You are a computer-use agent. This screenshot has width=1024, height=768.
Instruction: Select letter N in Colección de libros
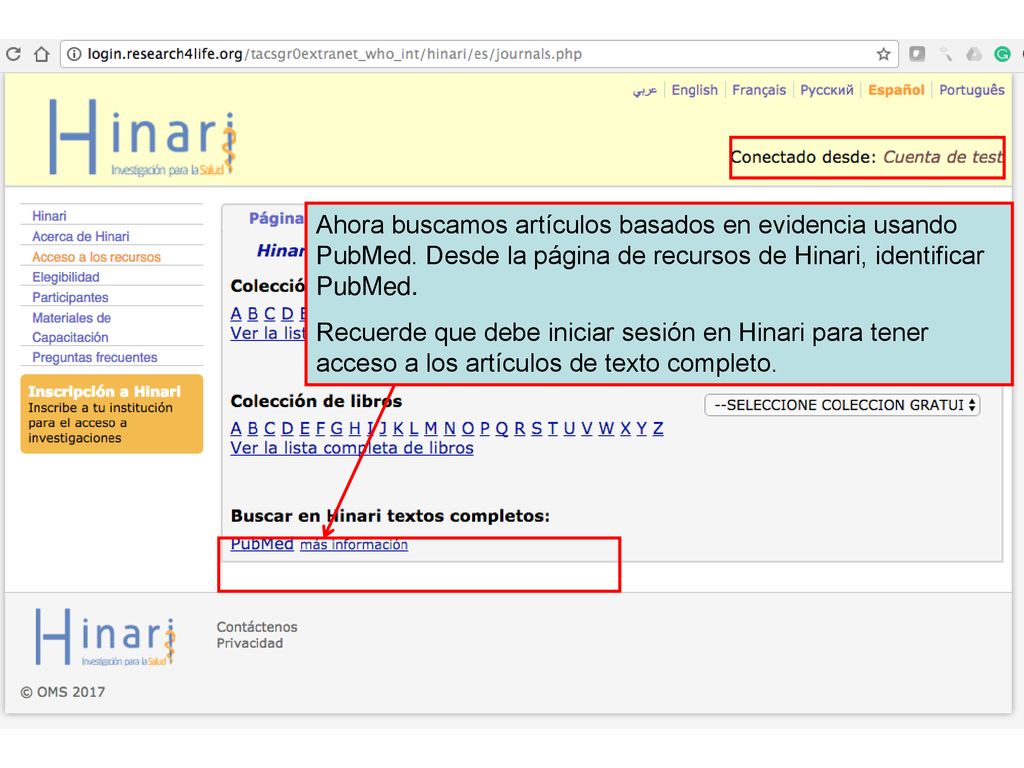pyautogui.click(x=450, y=428)
